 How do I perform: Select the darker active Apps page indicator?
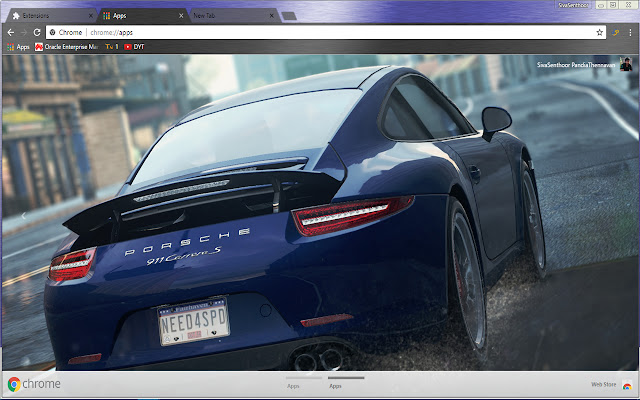point(346,382)
